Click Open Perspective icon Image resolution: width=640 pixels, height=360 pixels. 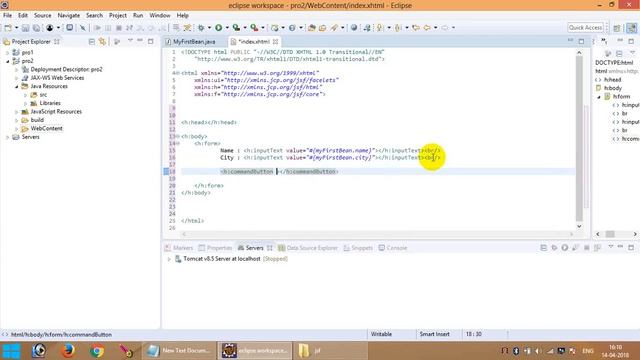pos(617,28)
